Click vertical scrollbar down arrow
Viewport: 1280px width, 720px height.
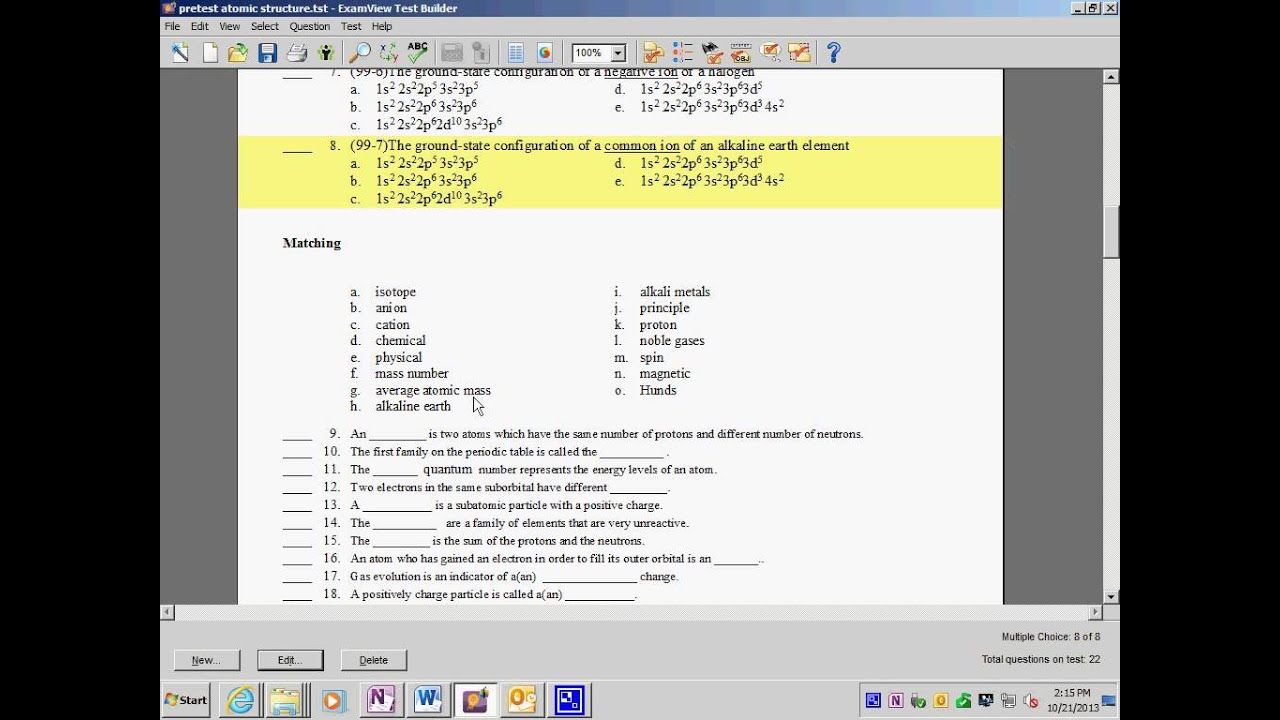(x=1111, y=597)
